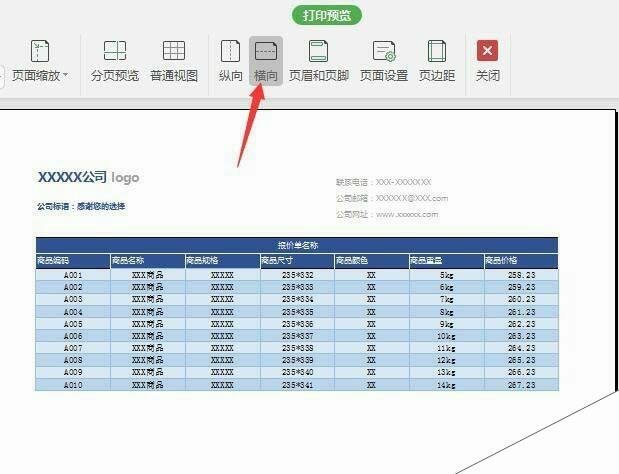Click the XX color cell in row A010

[372, 385]
